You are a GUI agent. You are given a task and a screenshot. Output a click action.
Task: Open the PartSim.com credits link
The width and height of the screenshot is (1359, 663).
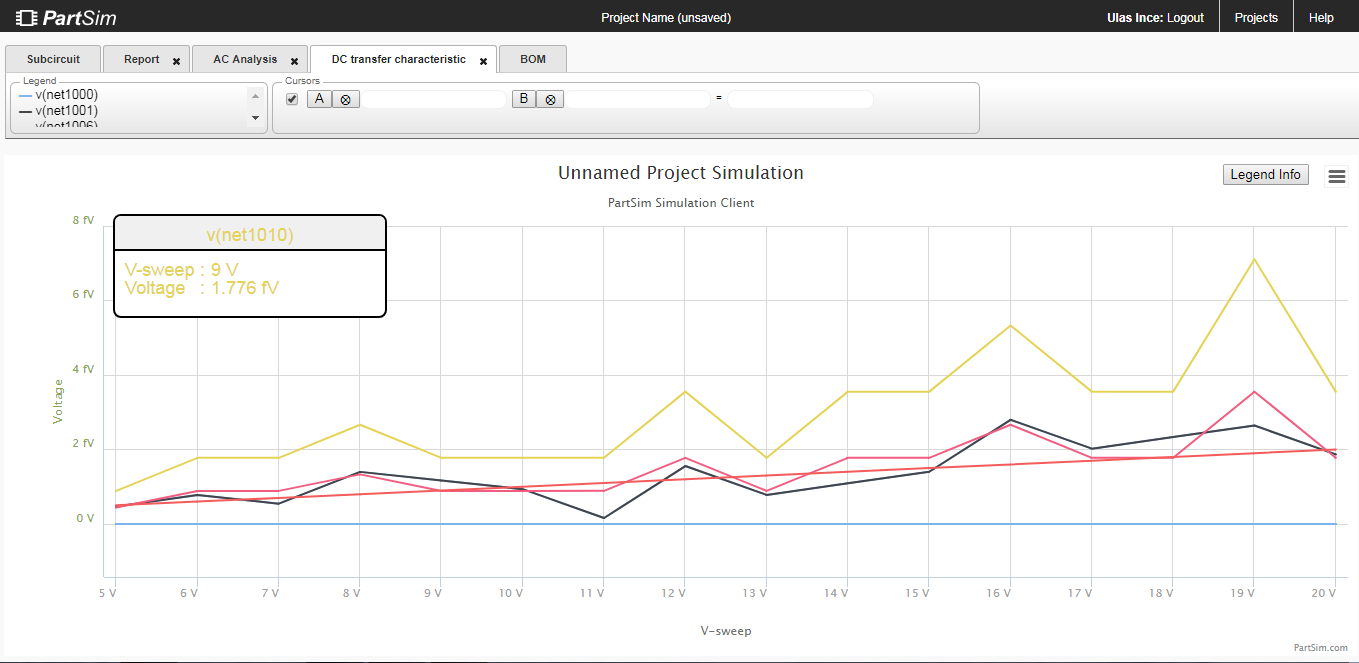point(1320,647)
